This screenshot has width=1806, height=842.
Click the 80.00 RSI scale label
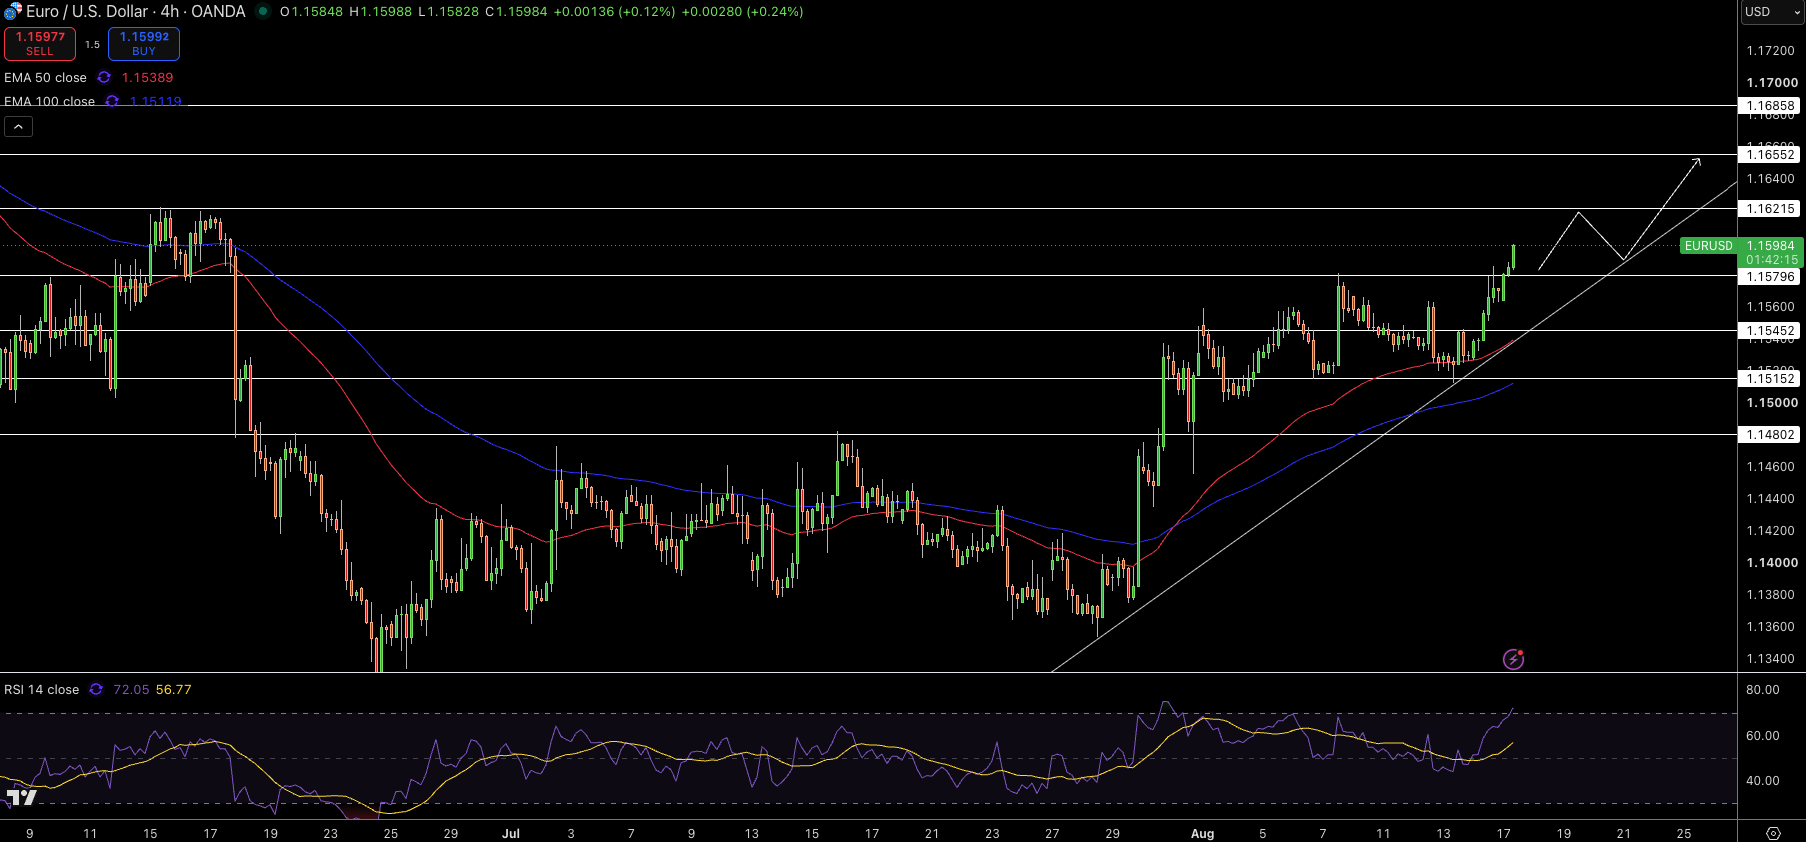pyautogui.click(x=1763, y=690)
